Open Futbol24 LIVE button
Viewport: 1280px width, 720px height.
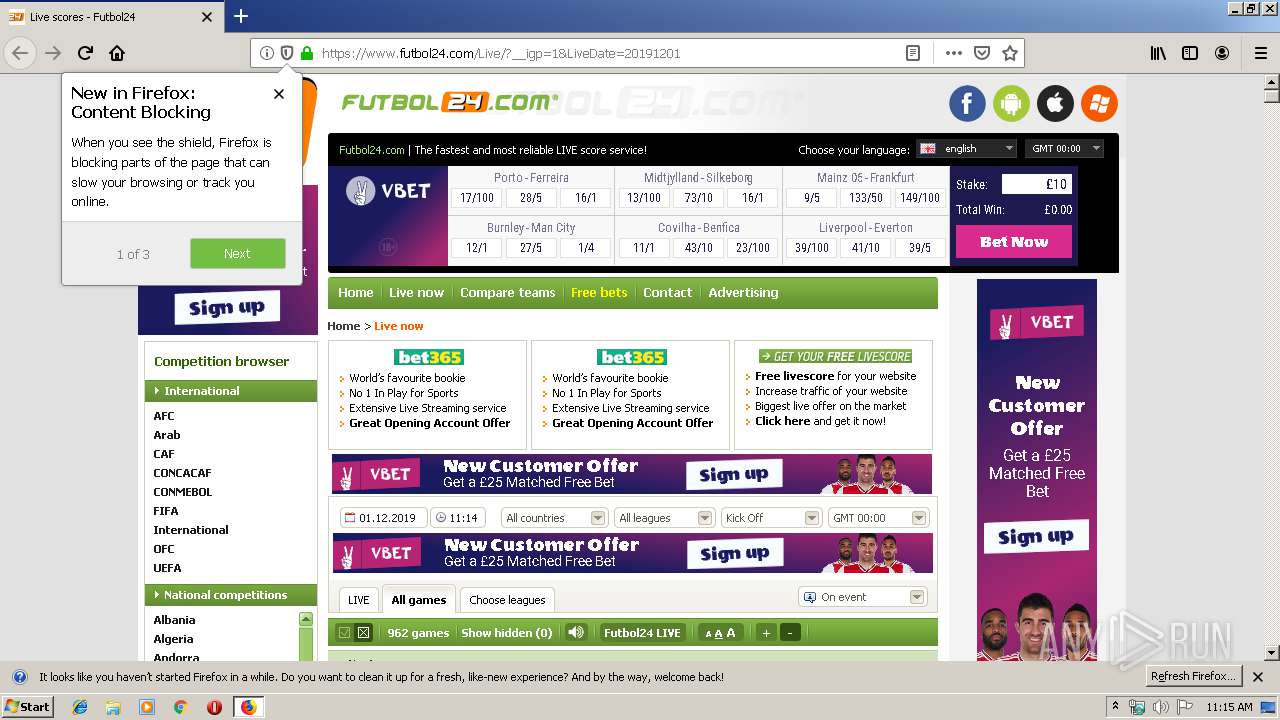(x=642, y=632)
